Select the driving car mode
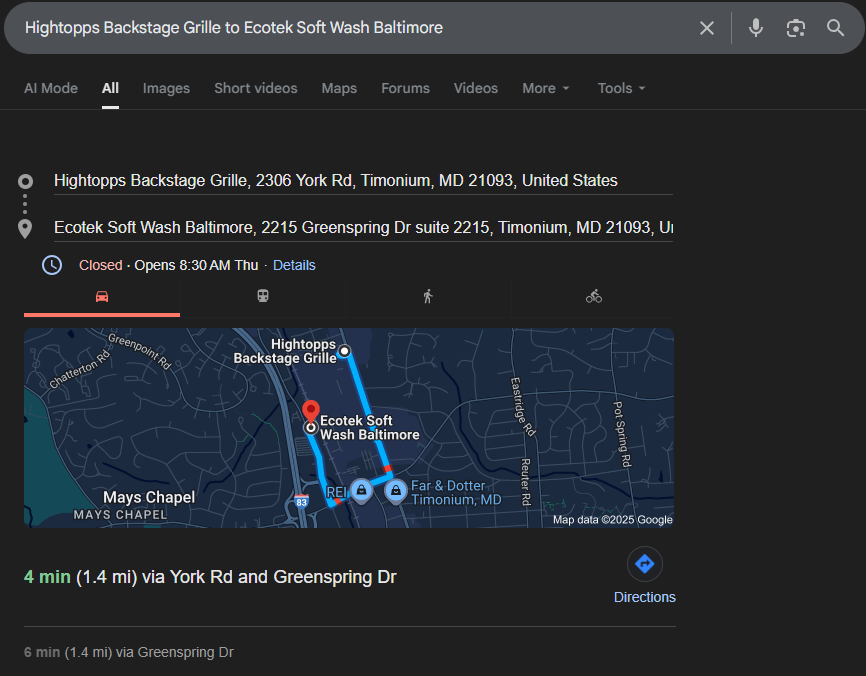The image size is (866, 676). pos(102,296)
